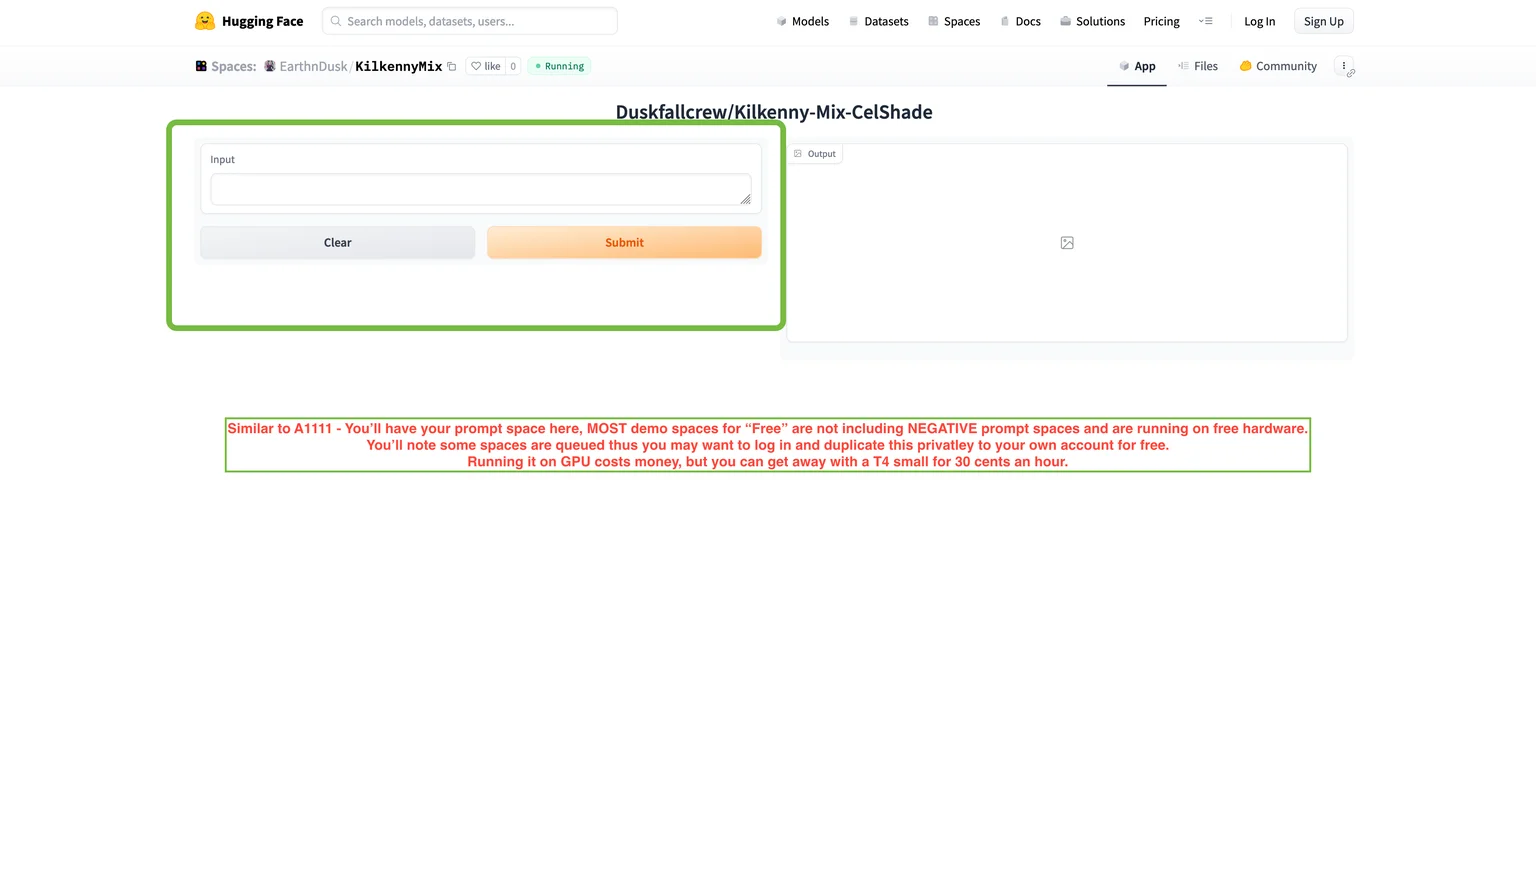
Task: Focus the search models, datasets, users field
Action: [x=470, y=21]
